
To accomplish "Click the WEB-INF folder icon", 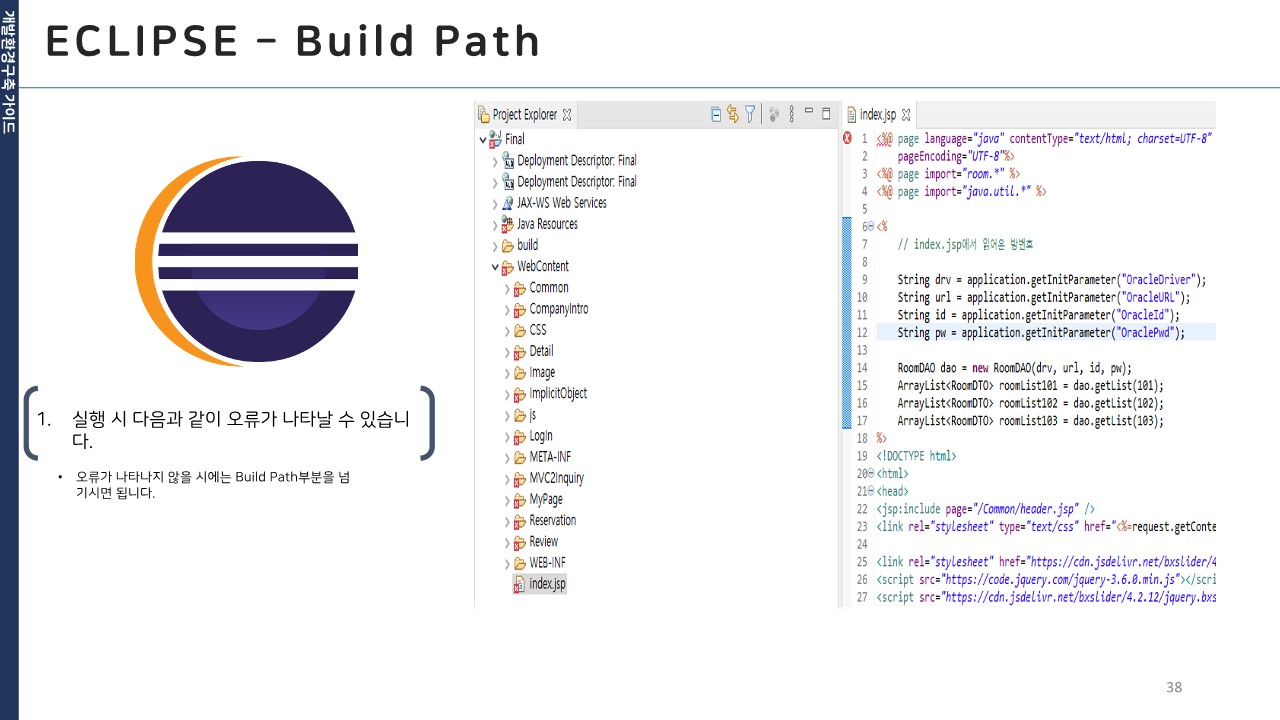I will (520, 563).
